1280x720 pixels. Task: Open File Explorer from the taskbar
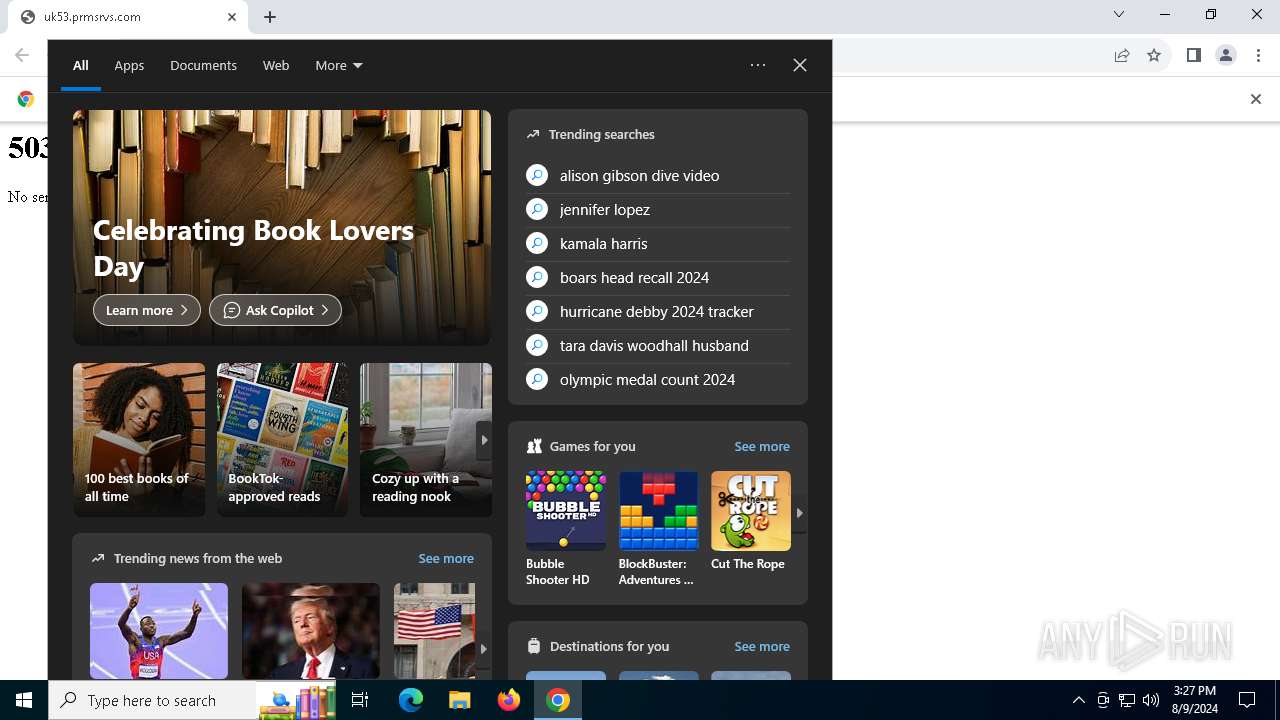(x=459, y=700)
